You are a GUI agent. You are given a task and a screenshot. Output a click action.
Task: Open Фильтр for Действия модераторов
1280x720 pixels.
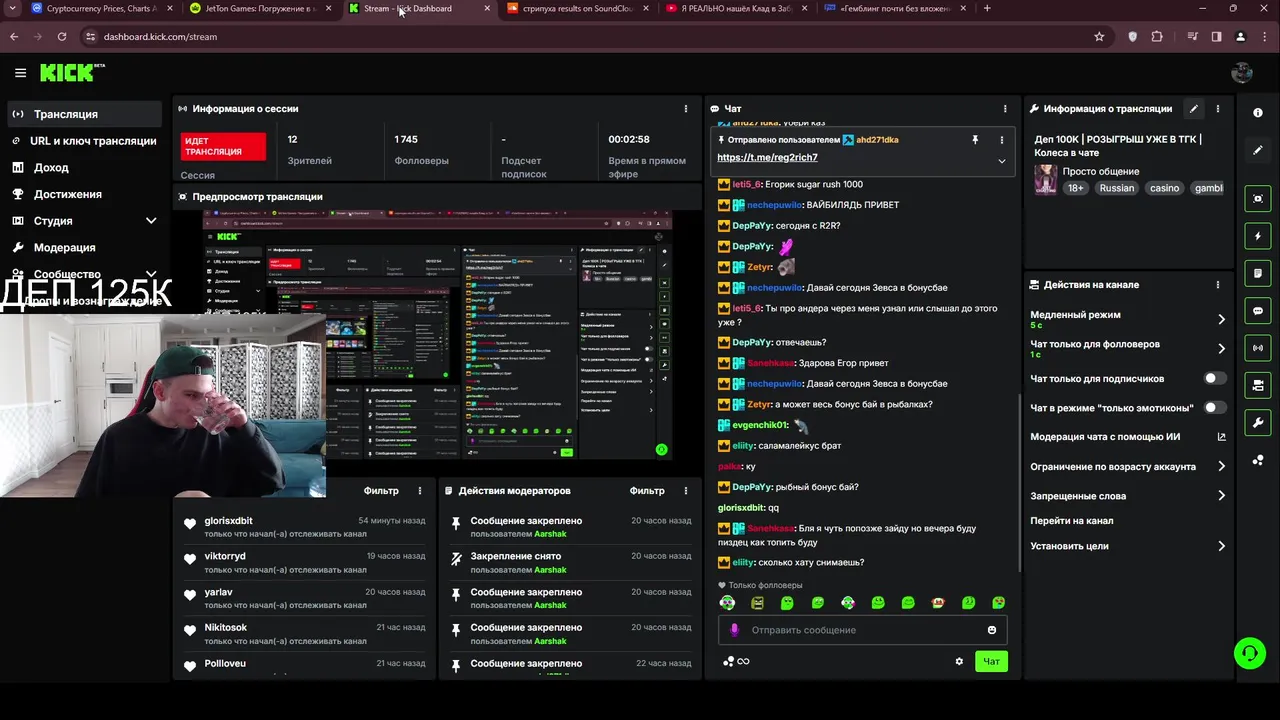(647, 491)
